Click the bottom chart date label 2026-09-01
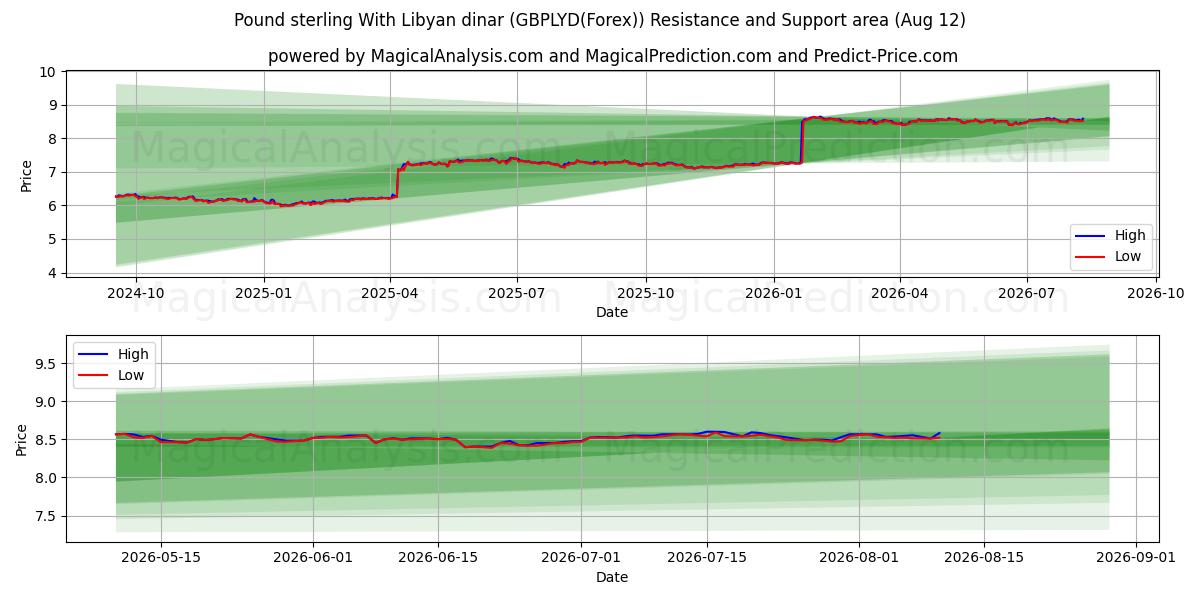Viewport: 1200px width, 600px height. [1138, 559]
